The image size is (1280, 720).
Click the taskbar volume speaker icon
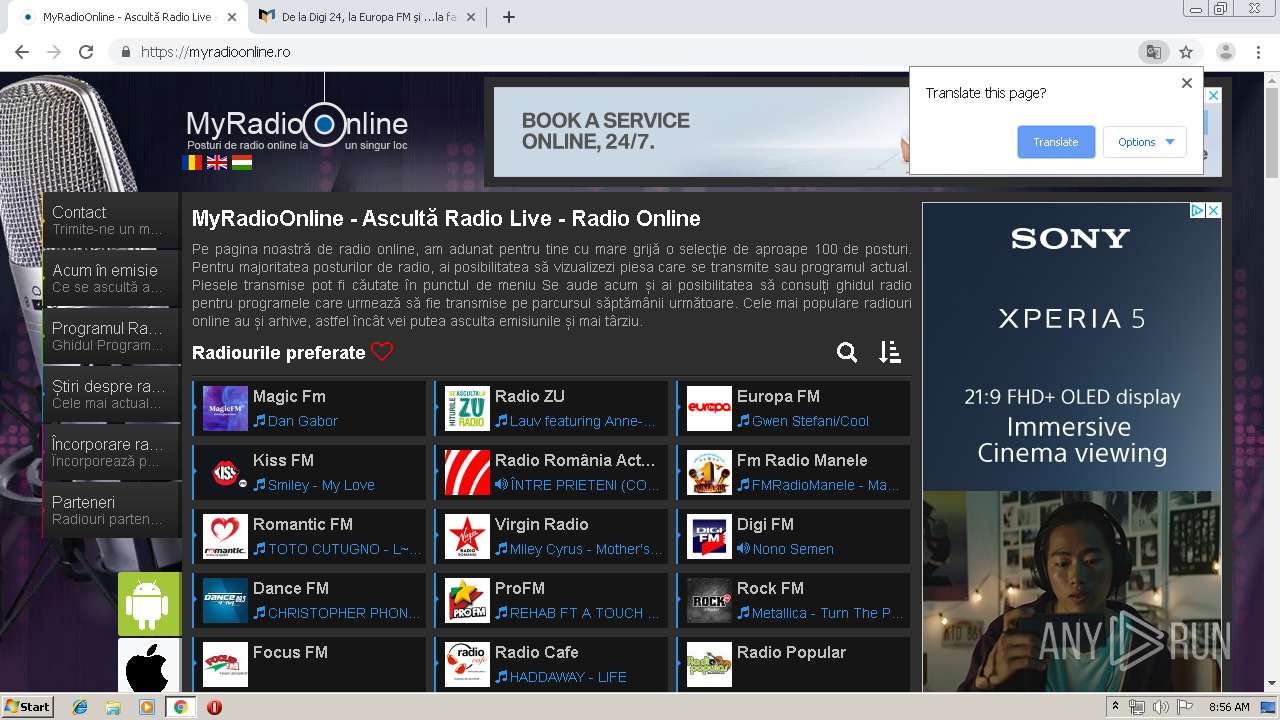(1160, 707)
